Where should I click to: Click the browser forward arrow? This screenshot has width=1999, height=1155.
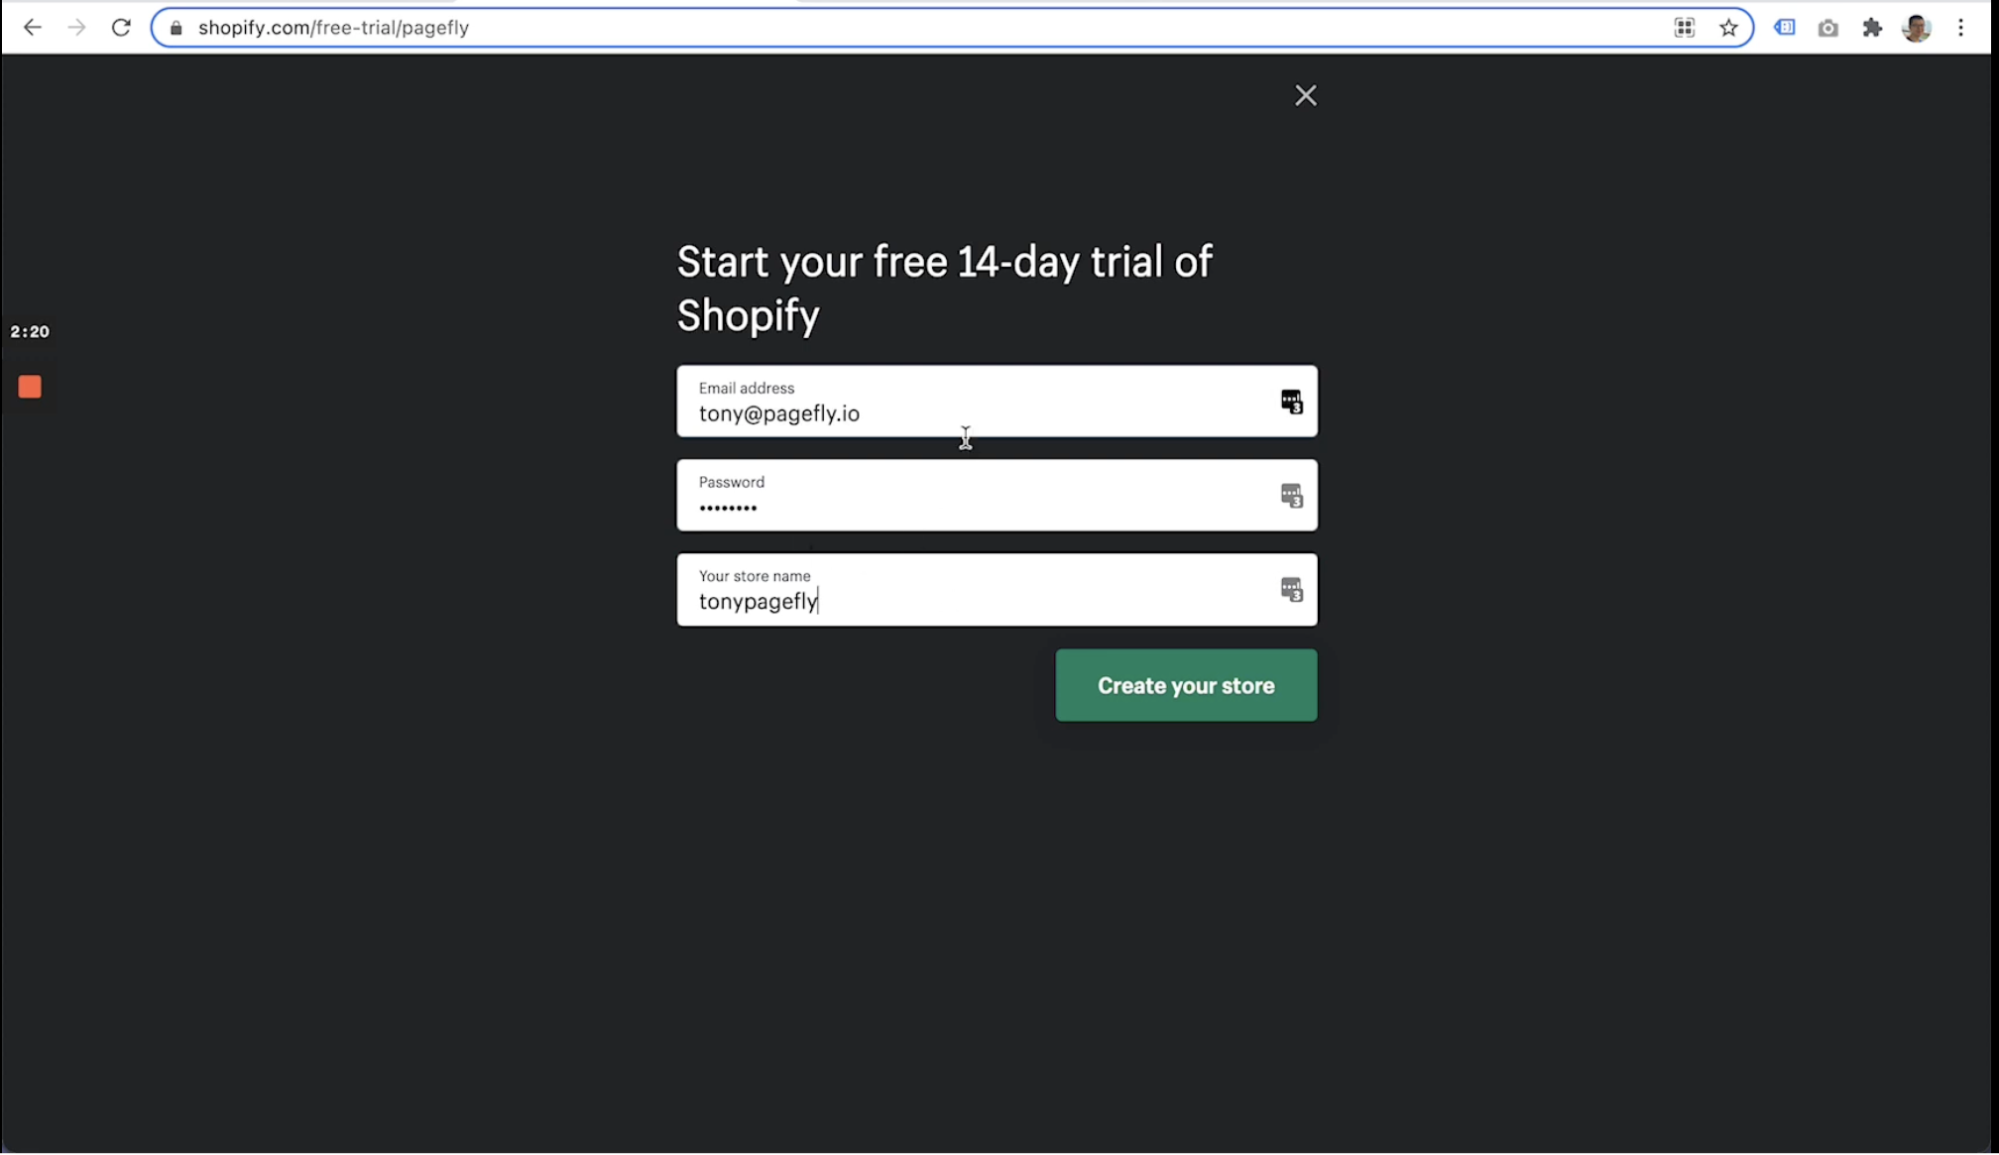[77, 28]
